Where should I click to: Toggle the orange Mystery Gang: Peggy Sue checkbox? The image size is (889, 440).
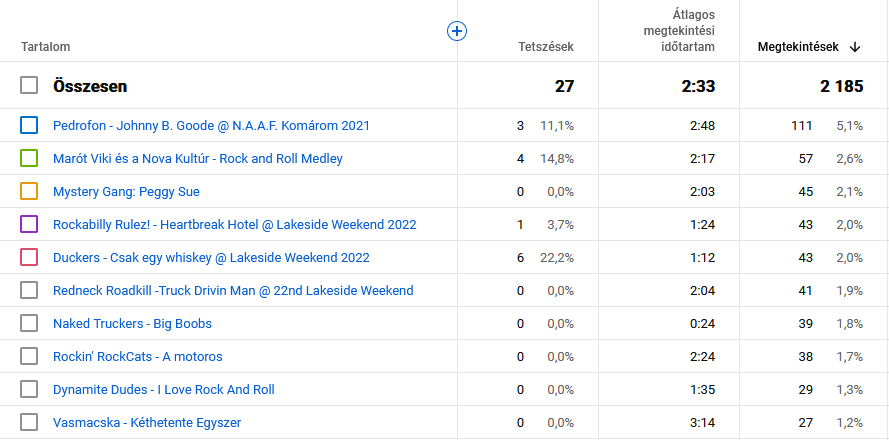(x=29, y=191)
